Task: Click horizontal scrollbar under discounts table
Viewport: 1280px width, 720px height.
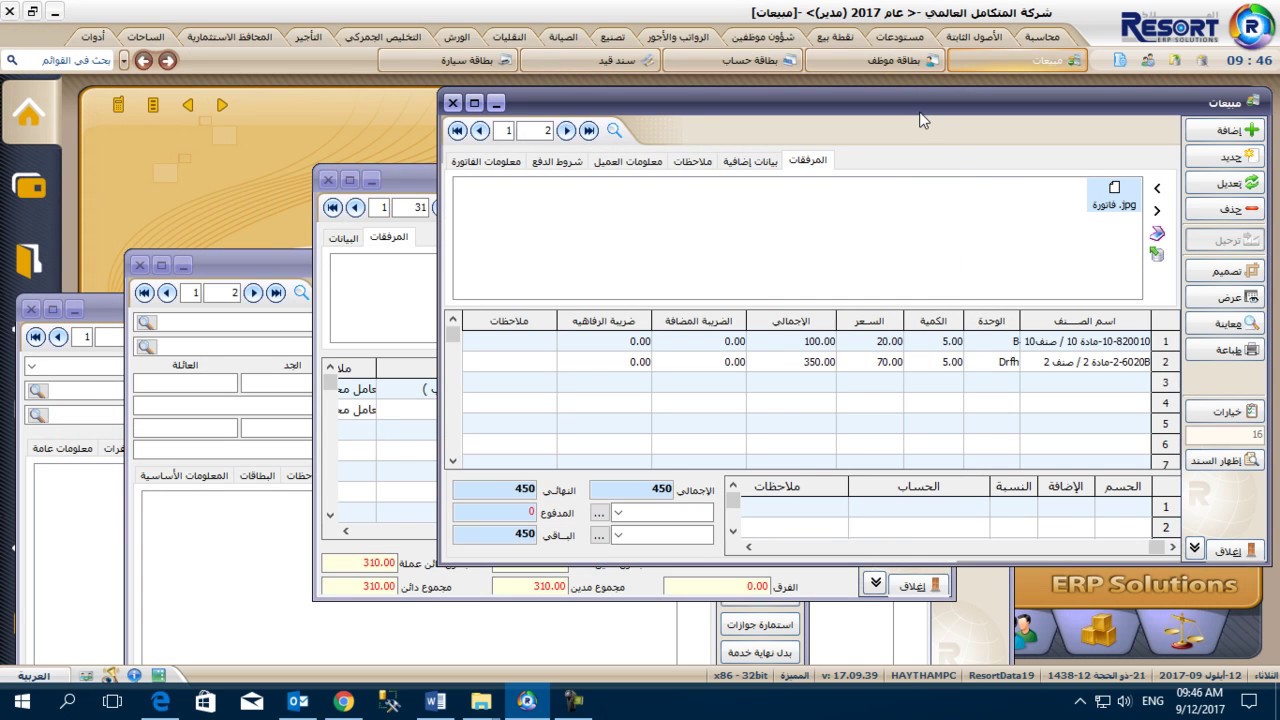Action: coord(960,547)
